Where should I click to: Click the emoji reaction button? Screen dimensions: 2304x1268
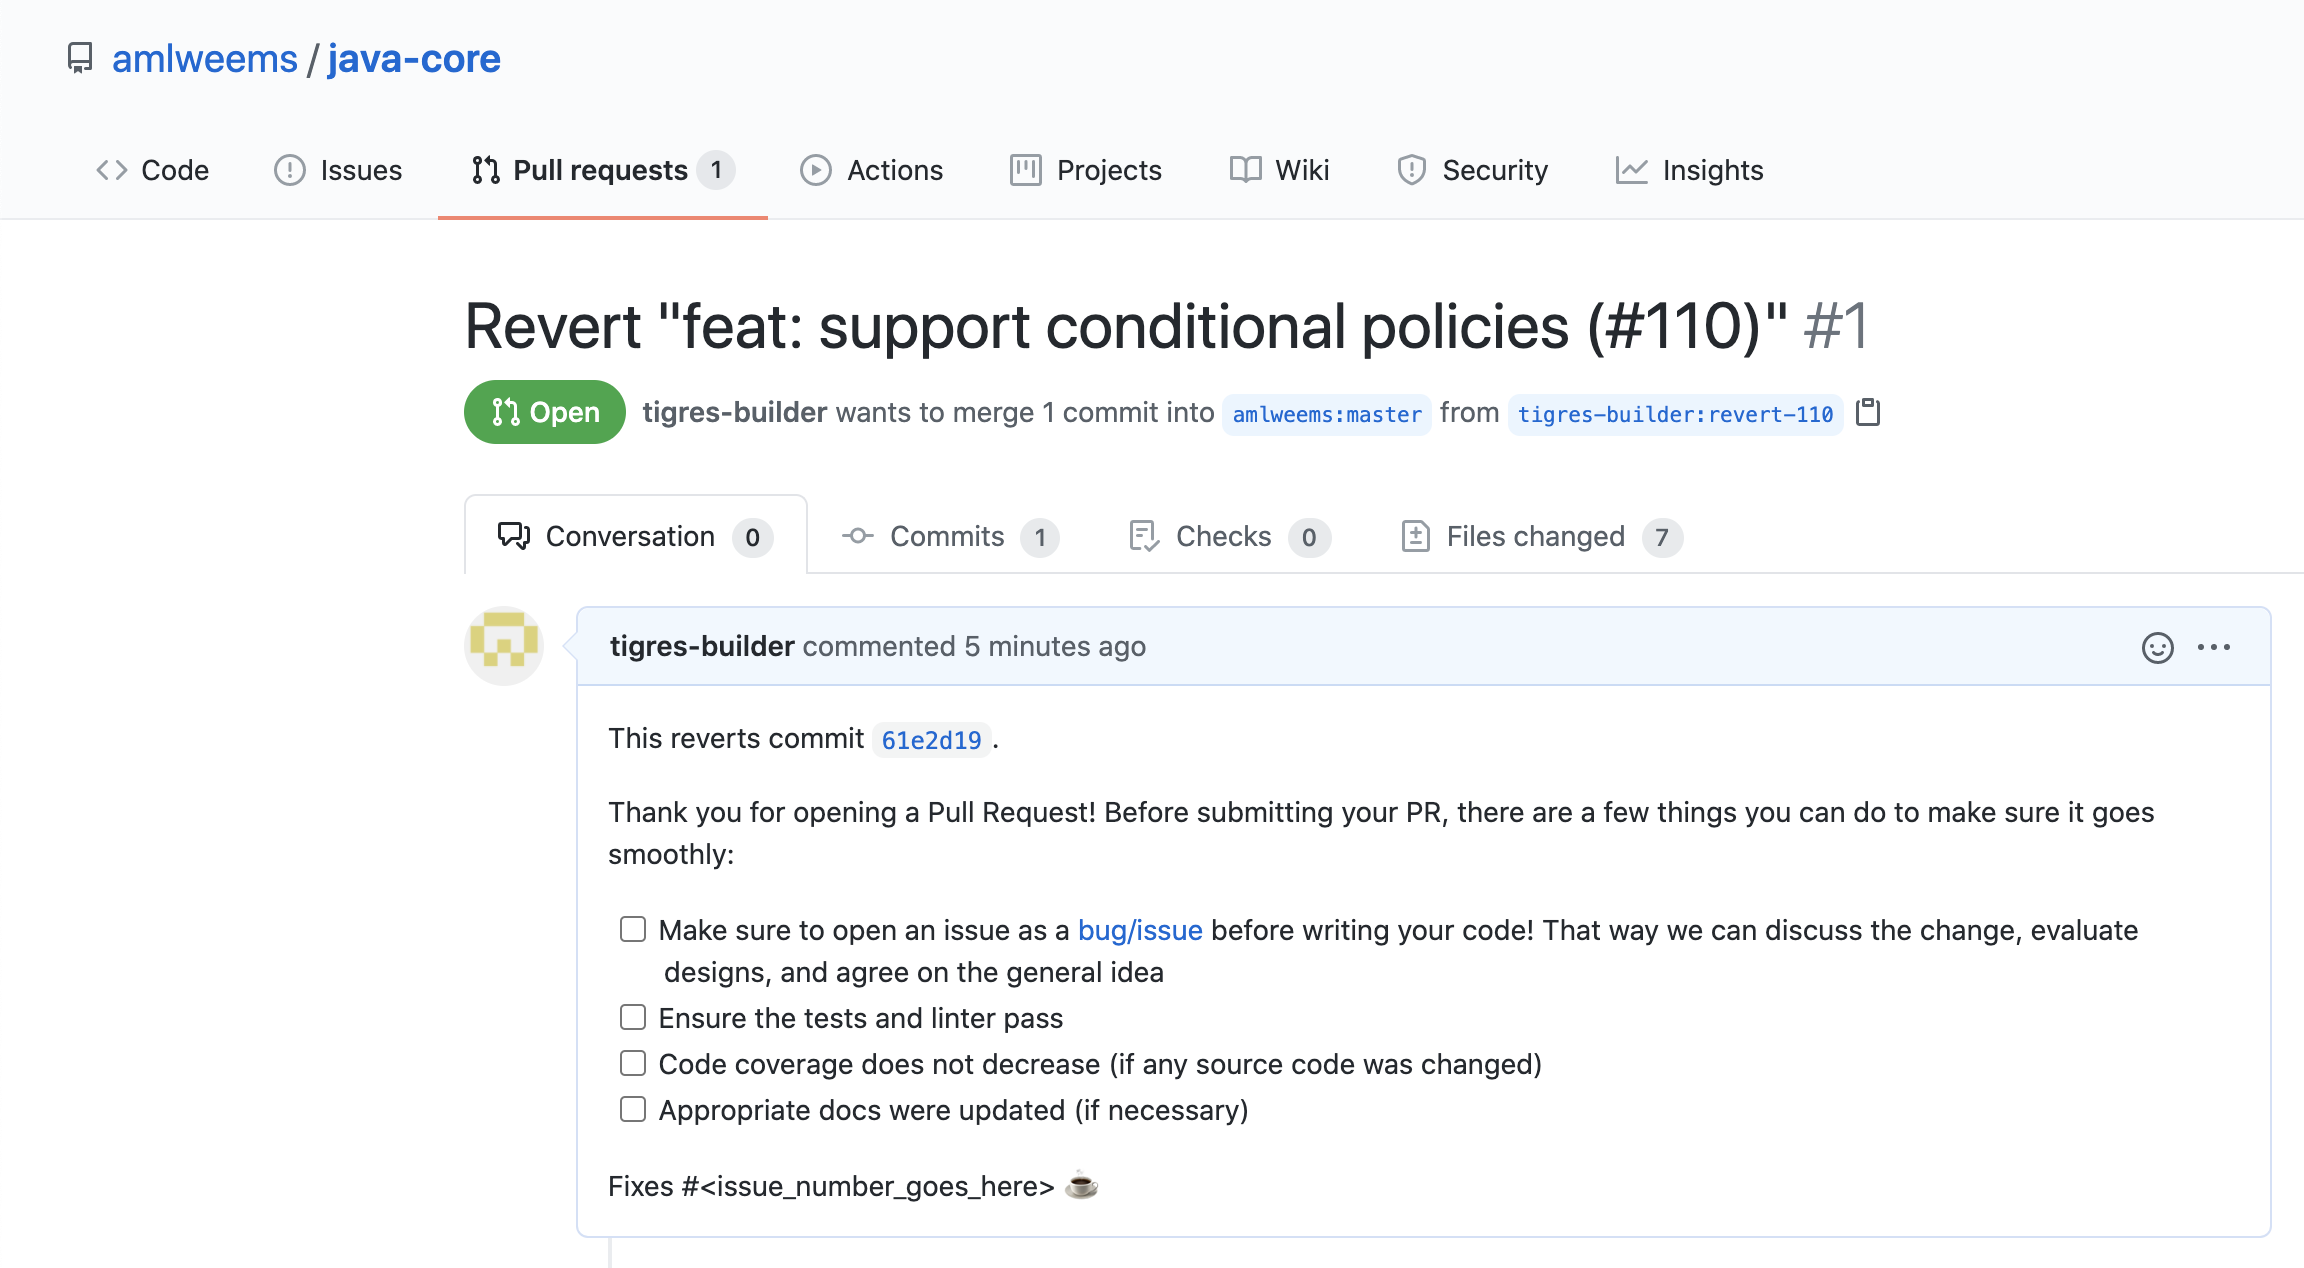[2157, 645]
